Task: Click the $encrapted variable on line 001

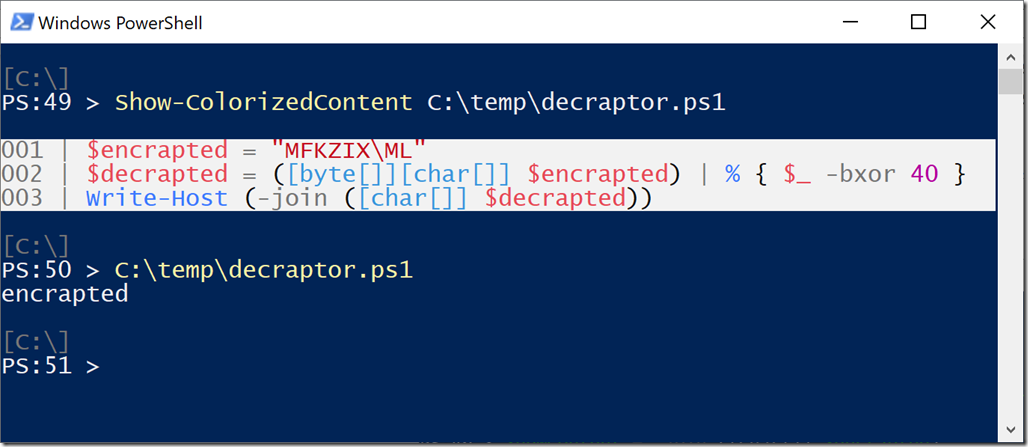Action: coord(157,151)
